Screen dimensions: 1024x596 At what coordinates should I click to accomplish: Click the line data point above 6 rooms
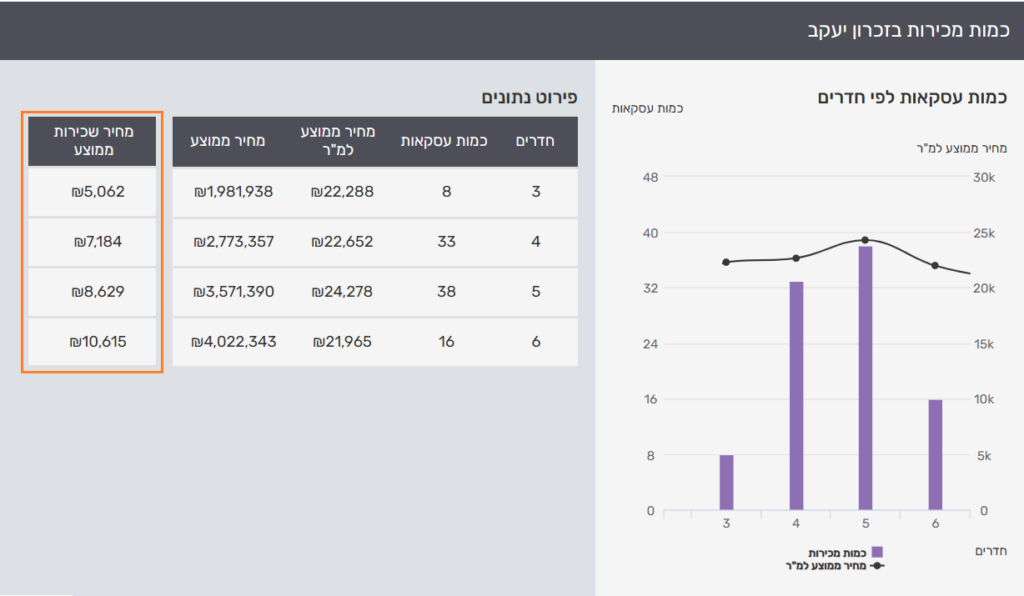pos(935,266)
